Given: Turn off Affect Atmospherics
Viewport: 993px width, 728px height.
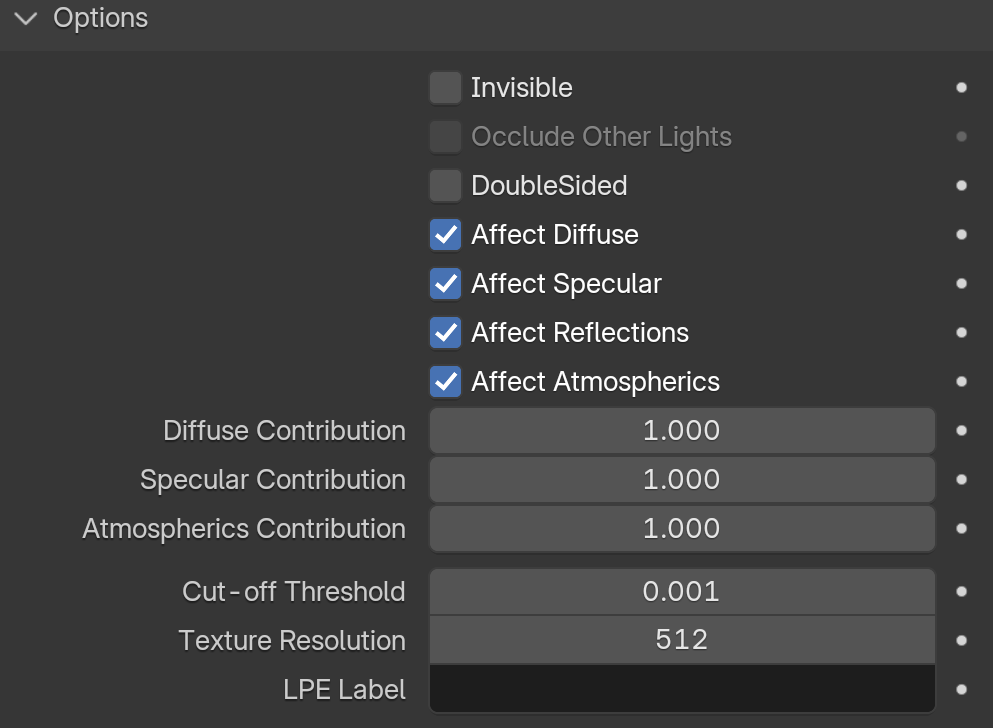Looking at the screenshot, I should 445,382.
